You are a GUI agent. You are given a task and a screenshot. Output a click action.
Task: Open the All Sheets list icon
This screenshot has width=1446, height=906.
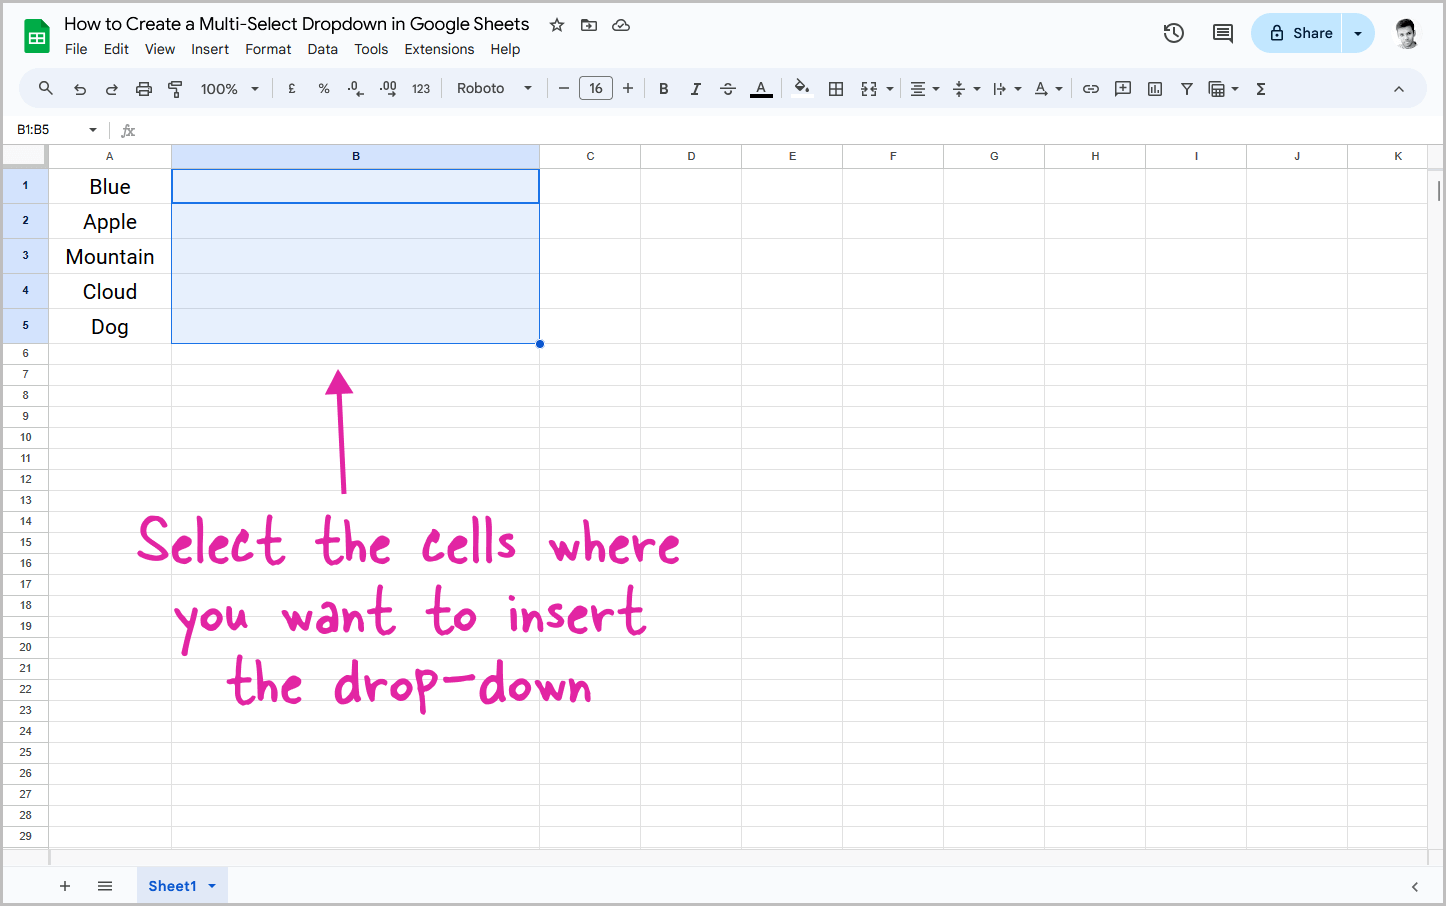(x=105, y=886)
